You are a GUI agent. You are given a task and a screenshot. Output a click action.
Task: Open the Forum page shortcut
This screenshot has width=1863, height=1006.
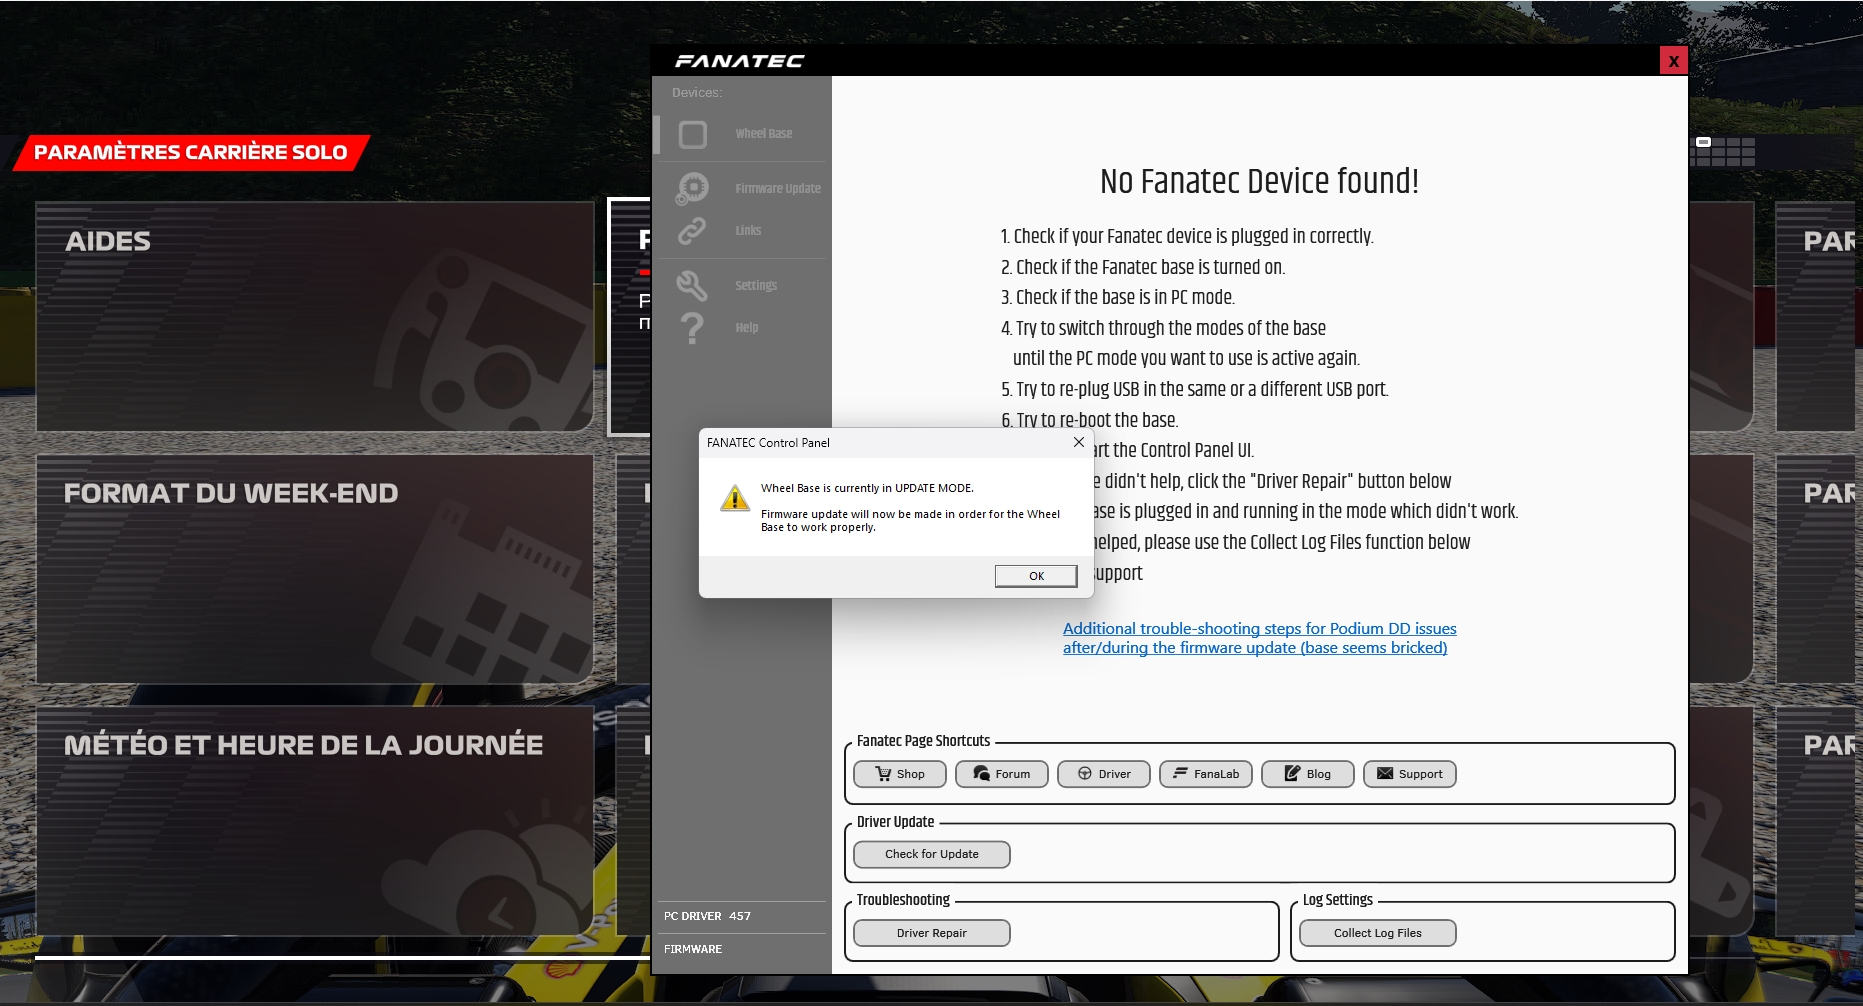pos(1001,774)
